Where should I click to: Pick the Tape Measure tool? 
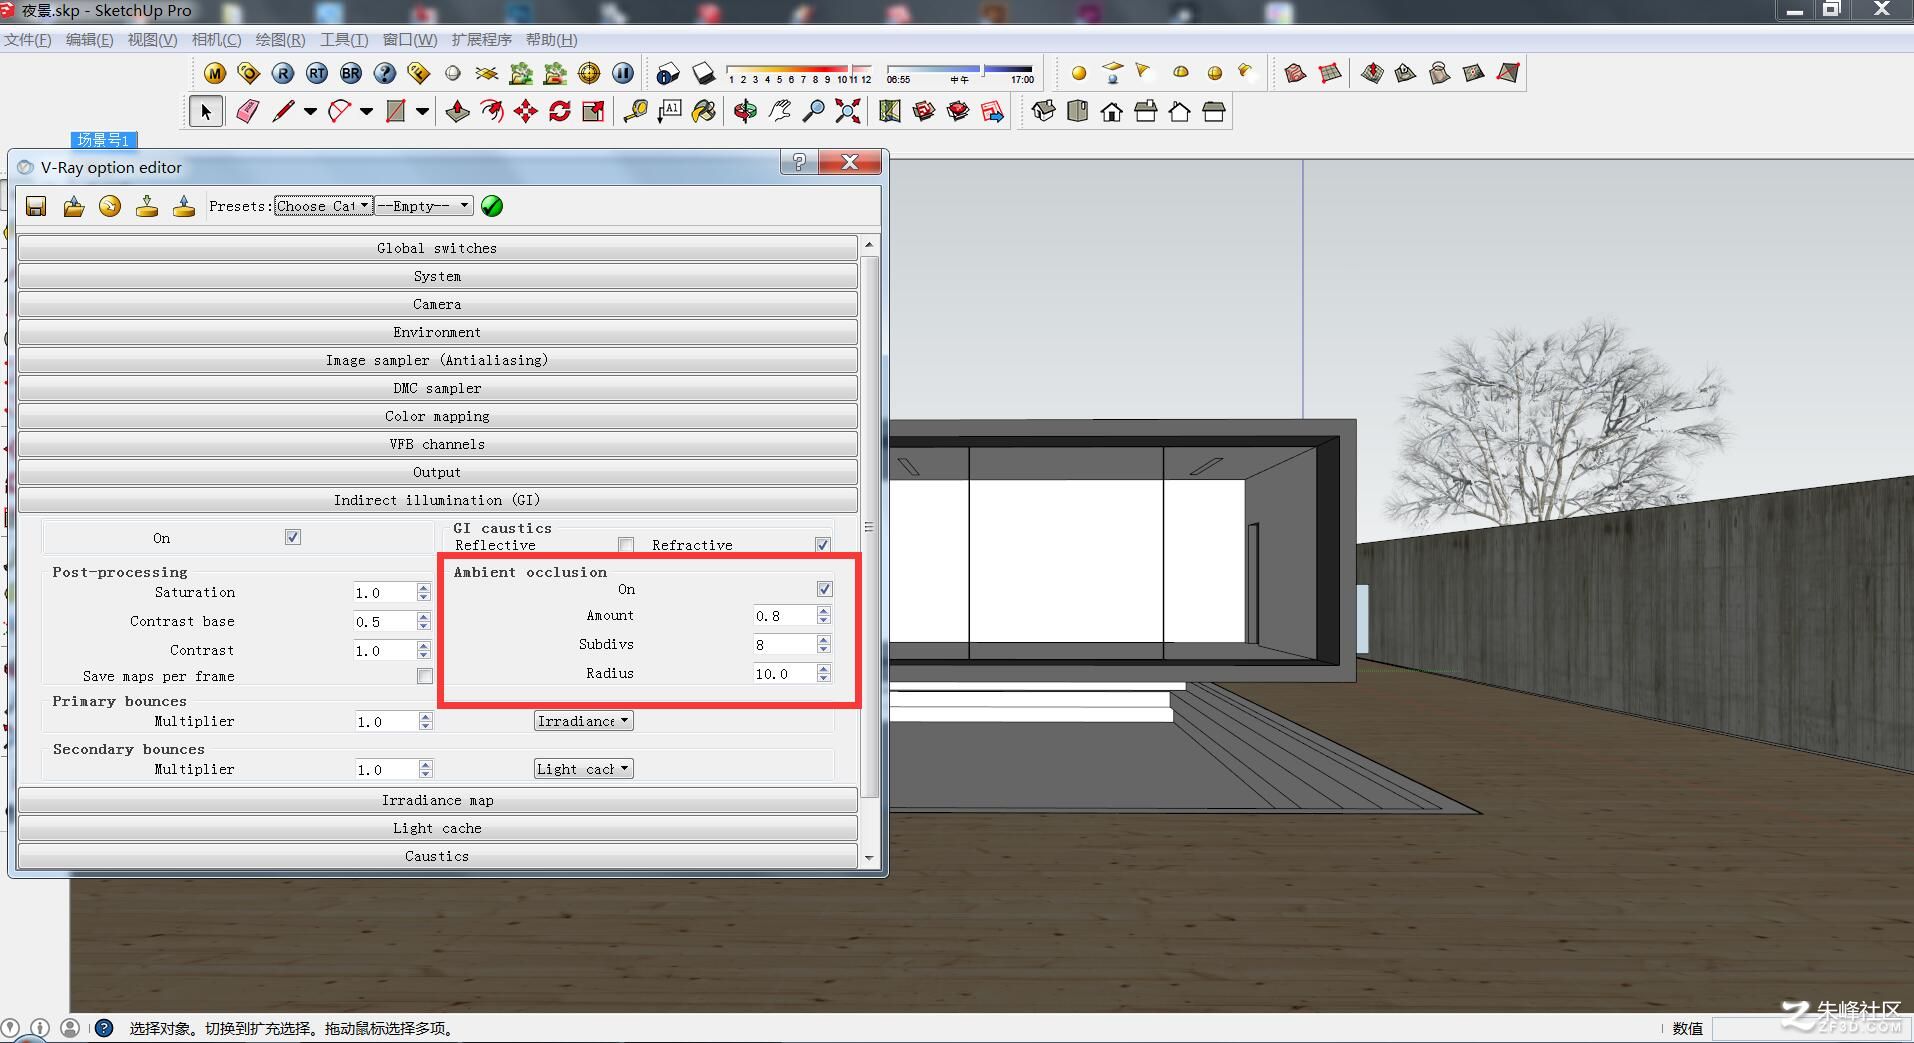click(x=635, y=111)
